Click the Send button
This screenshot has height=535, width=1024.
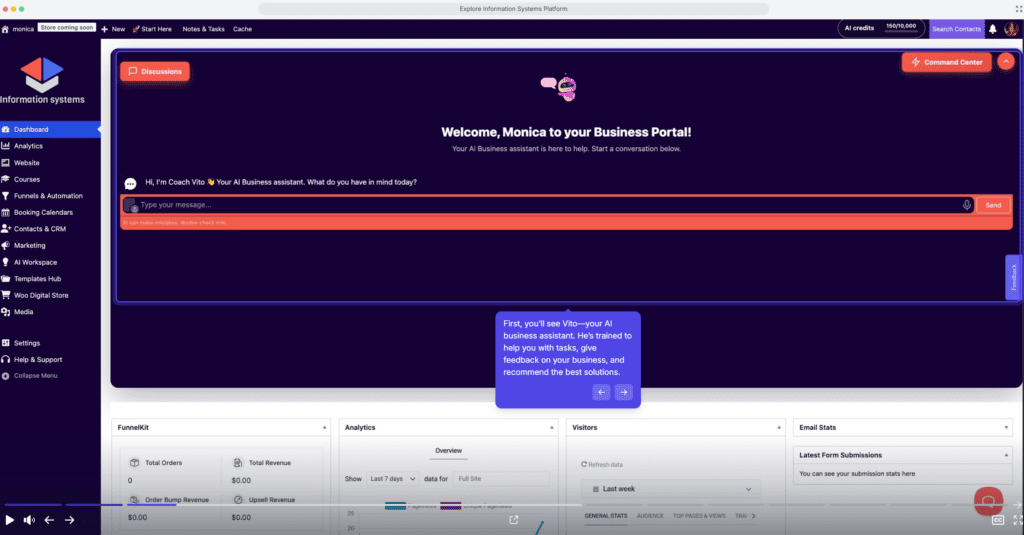pyautogui.click(x=993, y=205)
